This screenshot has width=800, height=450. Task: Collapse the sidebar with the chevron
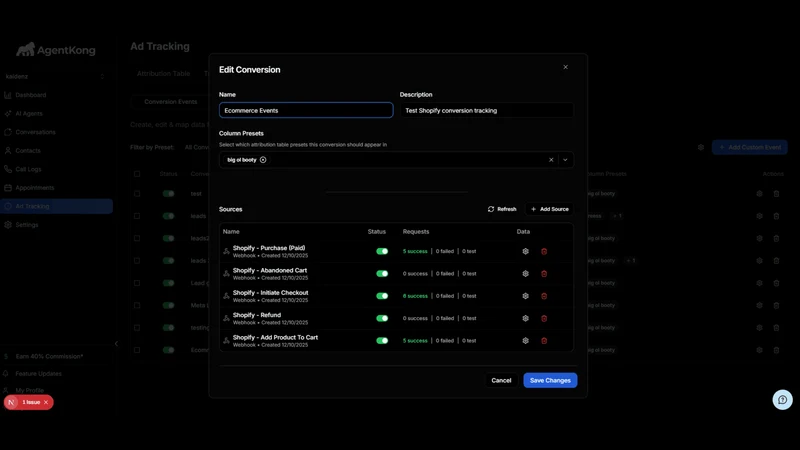point(116,343)
